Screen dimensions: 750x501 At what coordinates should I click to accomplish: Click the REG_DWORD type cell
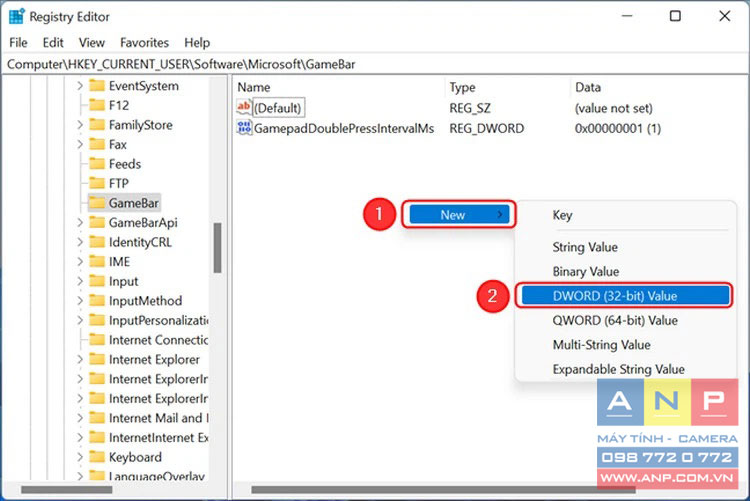pos(486,129)
